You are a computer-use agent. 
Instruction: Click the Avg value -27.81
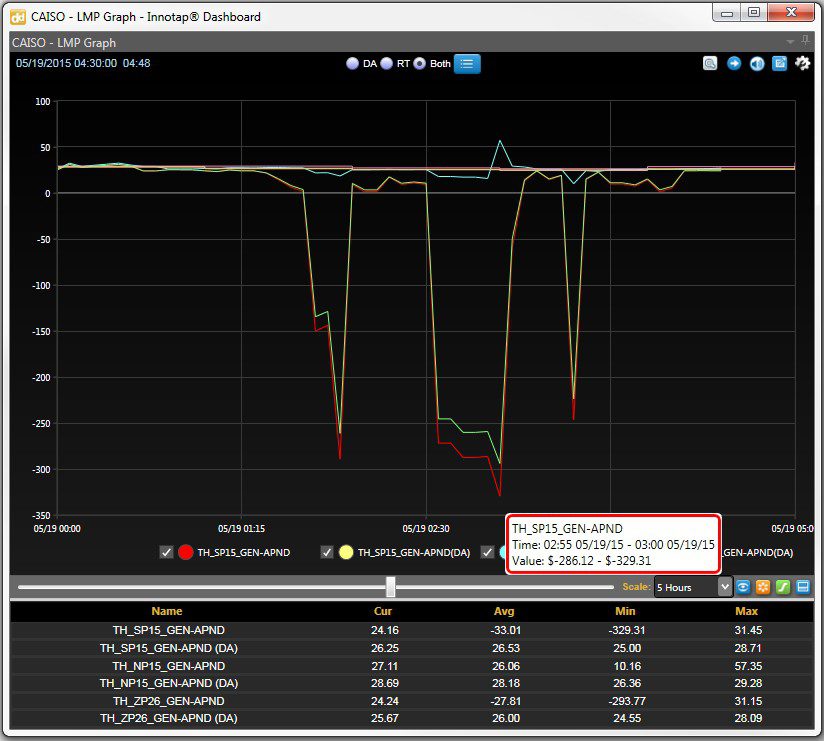(506, 701)
